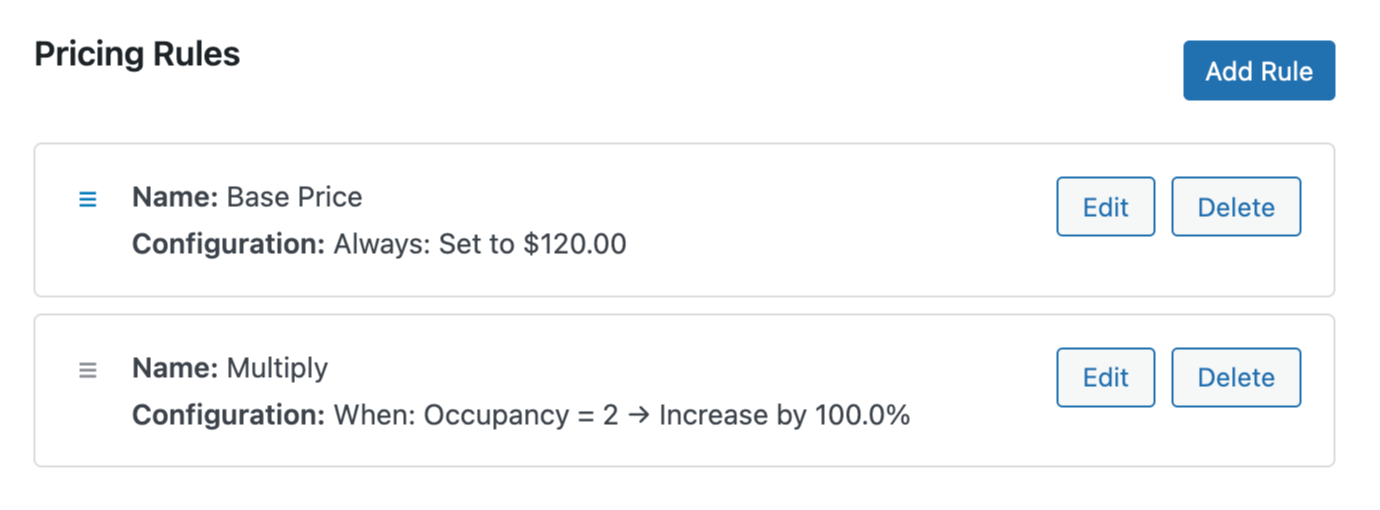Click the Base Price name text
The image size is (1380, 510).
294,197
